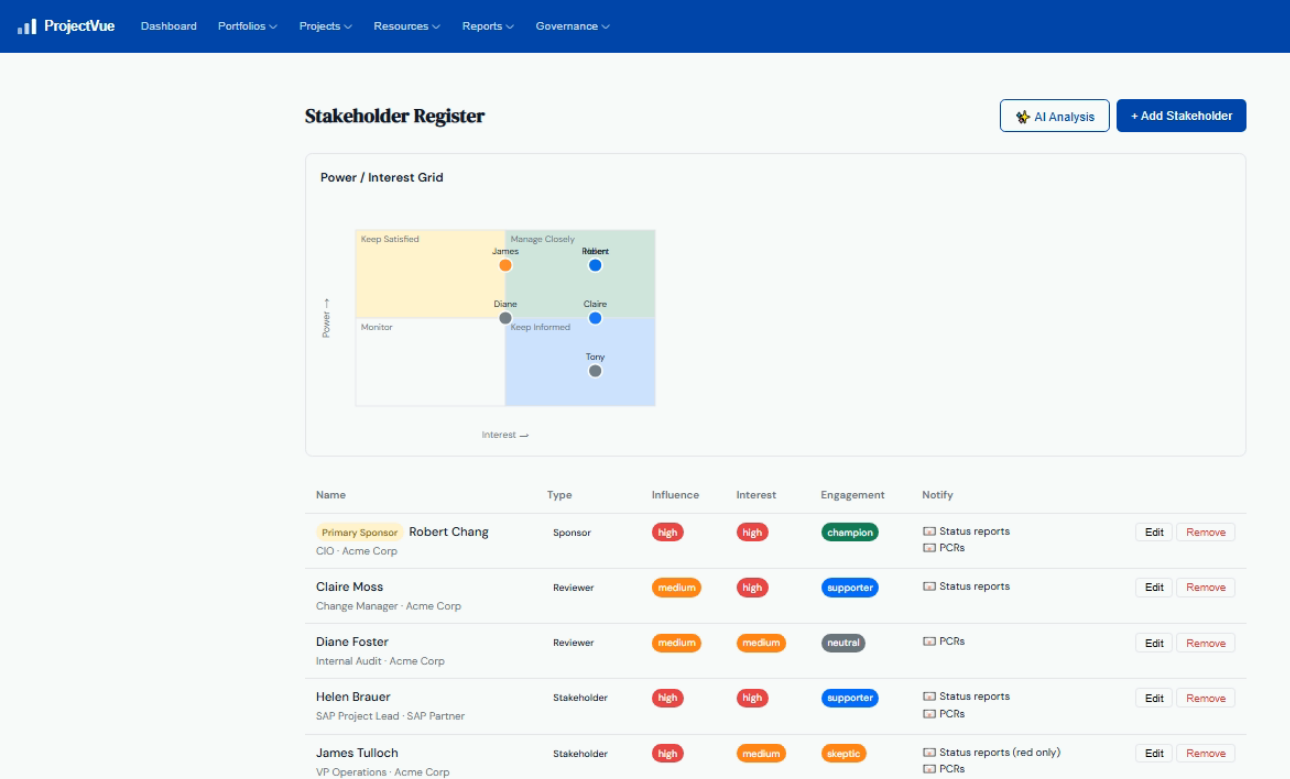This screenshot has height=779, width=1290.
Task: Select James's orange dot on the grid
Action: click(505, 265)
